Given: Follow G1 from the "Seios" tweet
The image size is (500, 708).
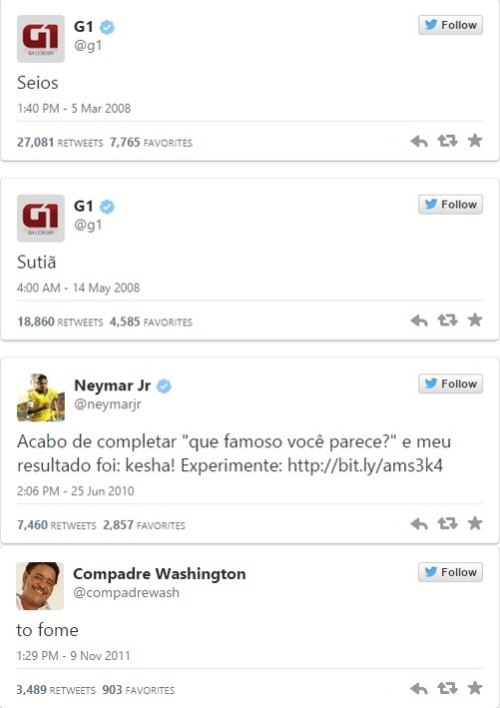Looking at the screenshot, I should [450, 25].
